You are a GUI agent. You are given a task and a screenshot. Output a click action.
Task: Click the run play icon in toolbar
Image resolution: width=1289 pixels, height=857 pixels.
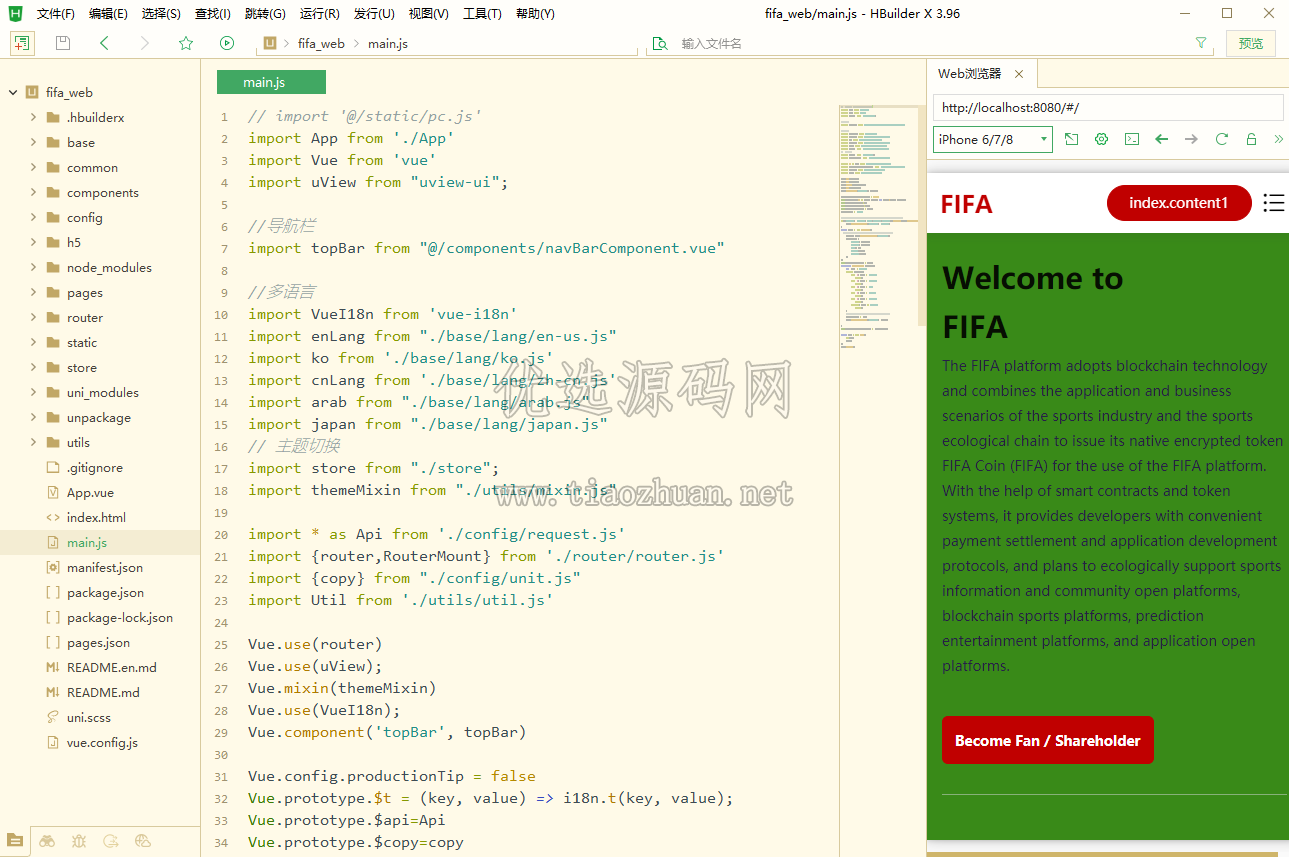point(227,43)
